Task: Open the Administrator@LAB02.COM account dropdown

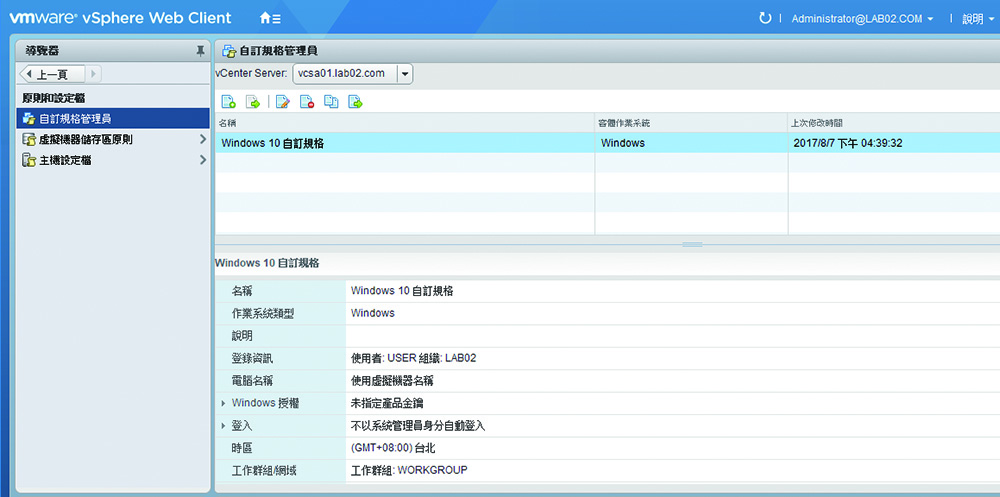Action: (862, 19)
